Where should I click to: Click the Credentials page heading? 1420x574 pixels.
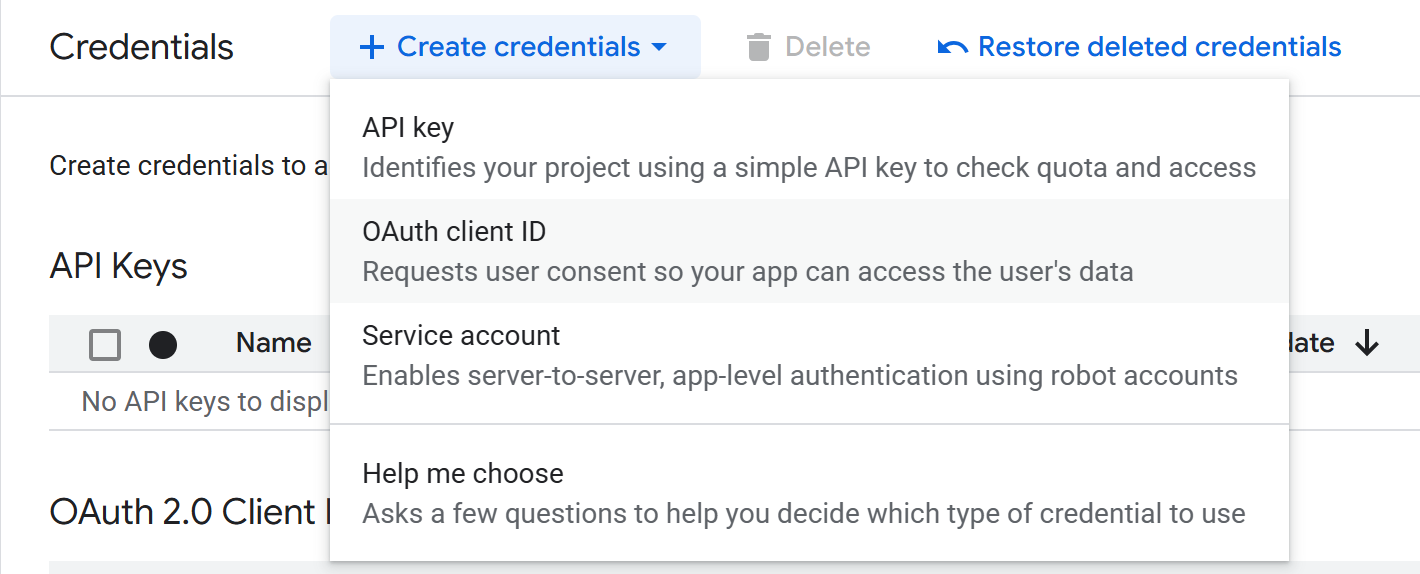pos(141,47)
